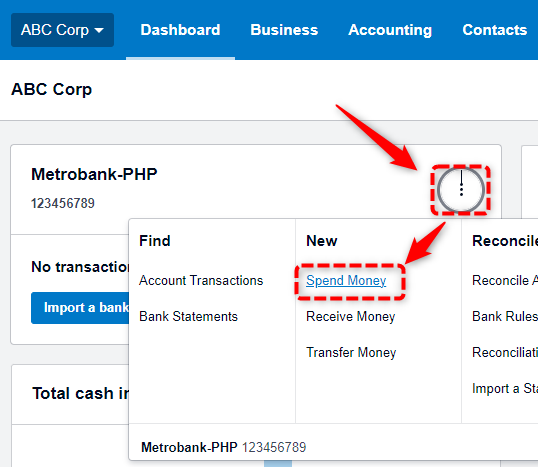Open Account Transactions under Find

point(201,280)
